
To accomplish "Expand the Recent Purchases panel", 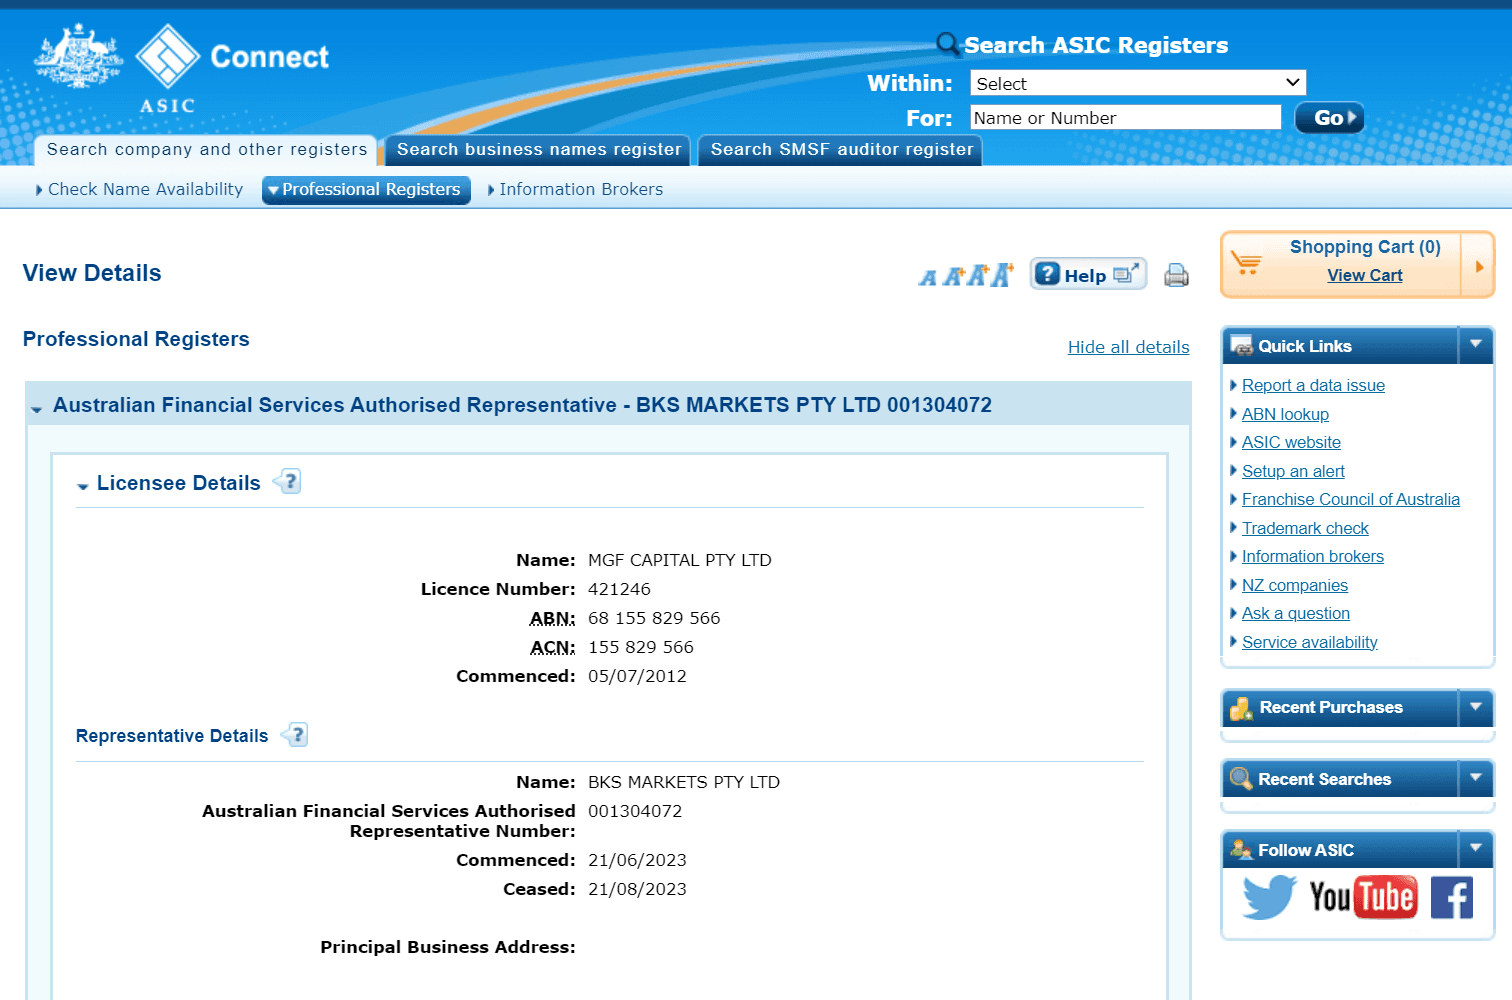I will [x=1476, y=707].
